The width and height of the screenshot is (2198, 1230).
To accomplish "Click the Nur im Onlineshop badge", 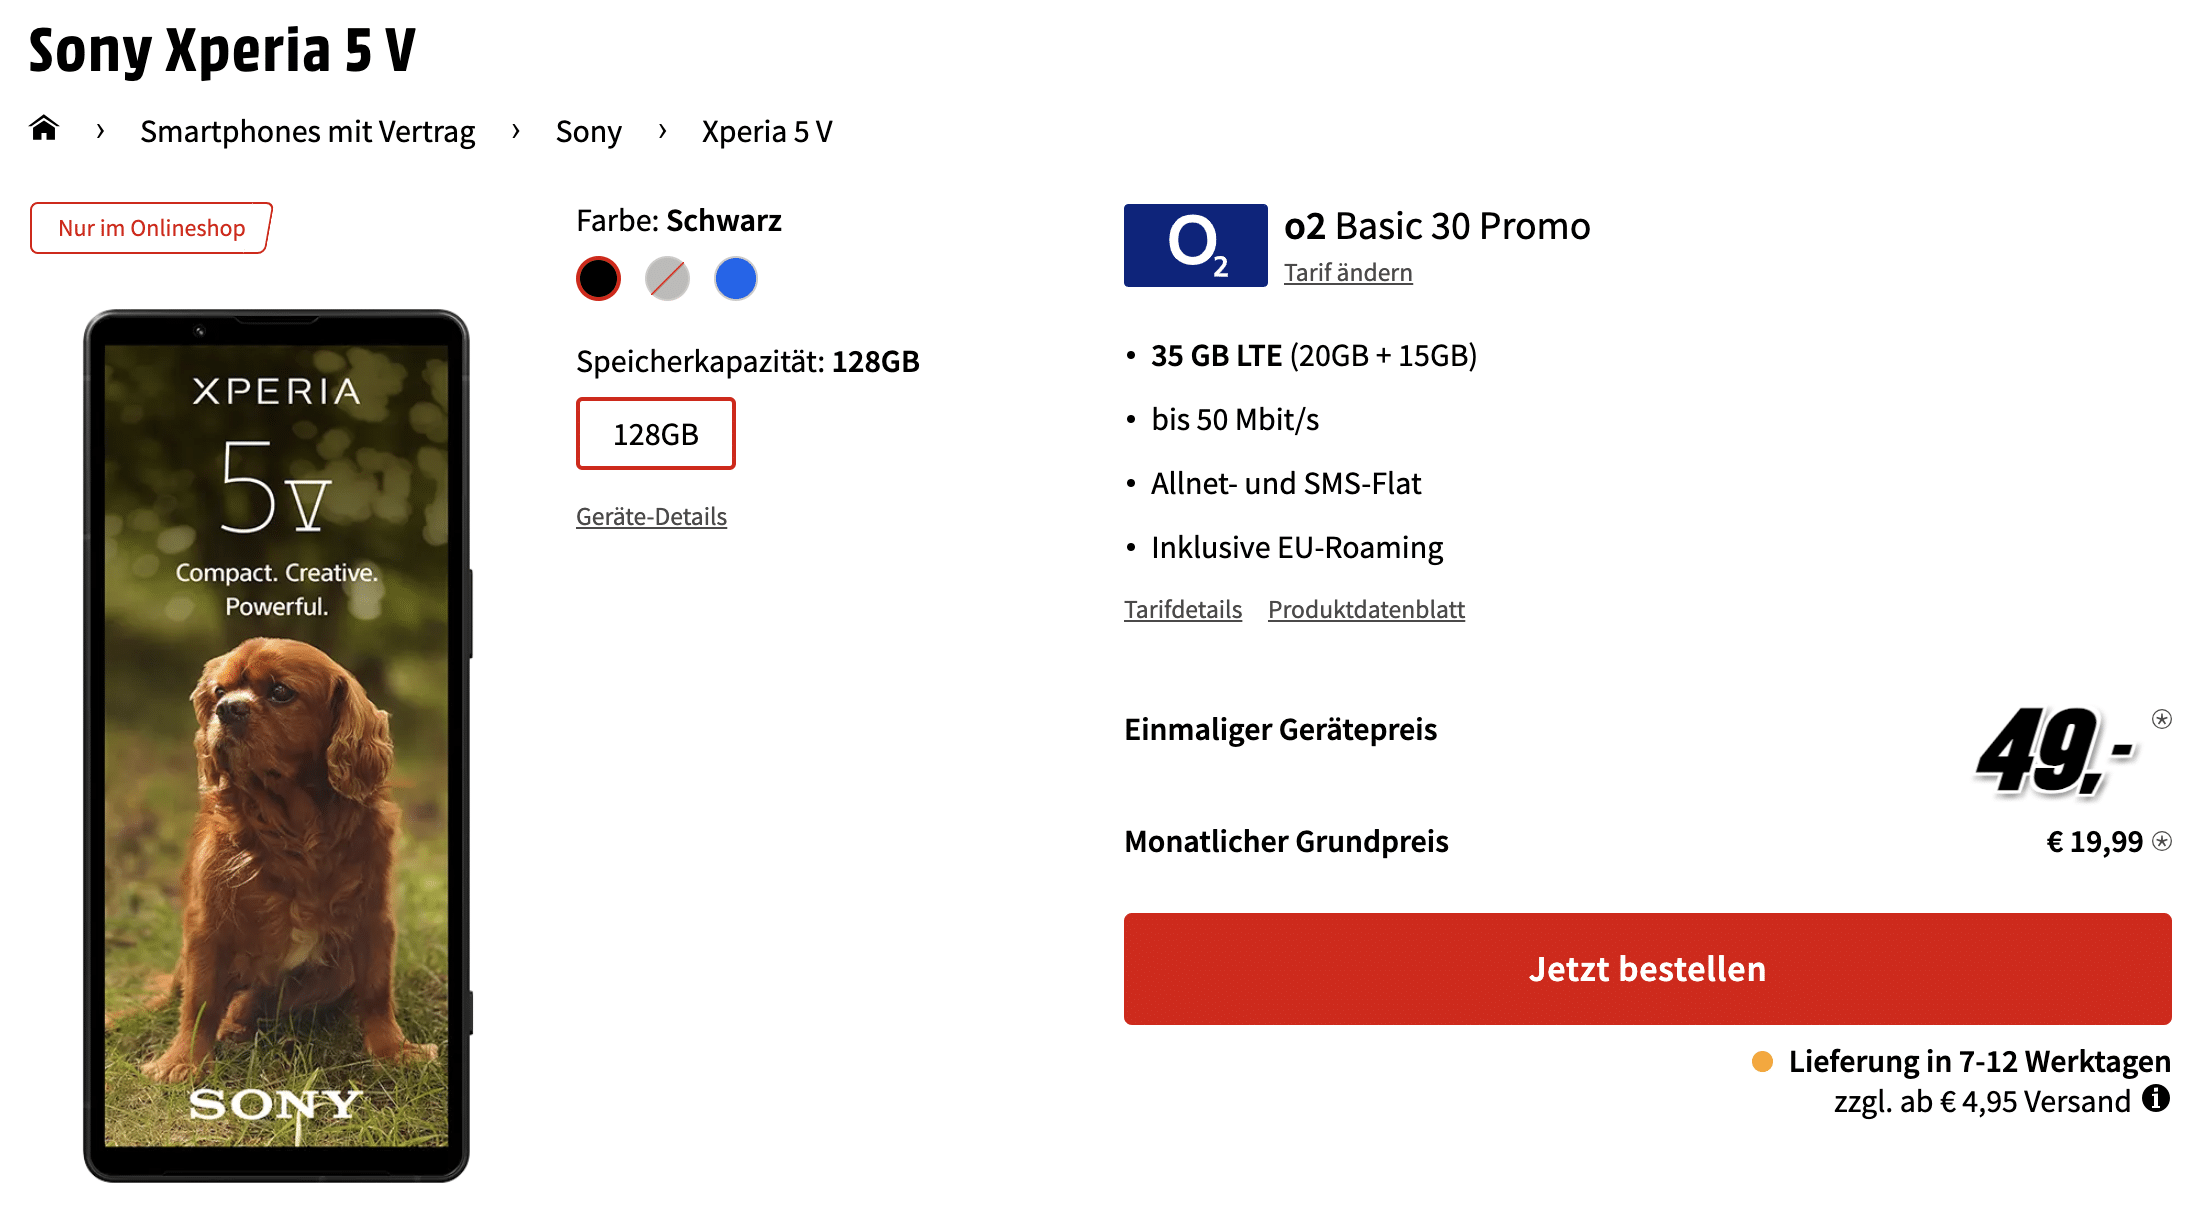I will click(151, 228).
